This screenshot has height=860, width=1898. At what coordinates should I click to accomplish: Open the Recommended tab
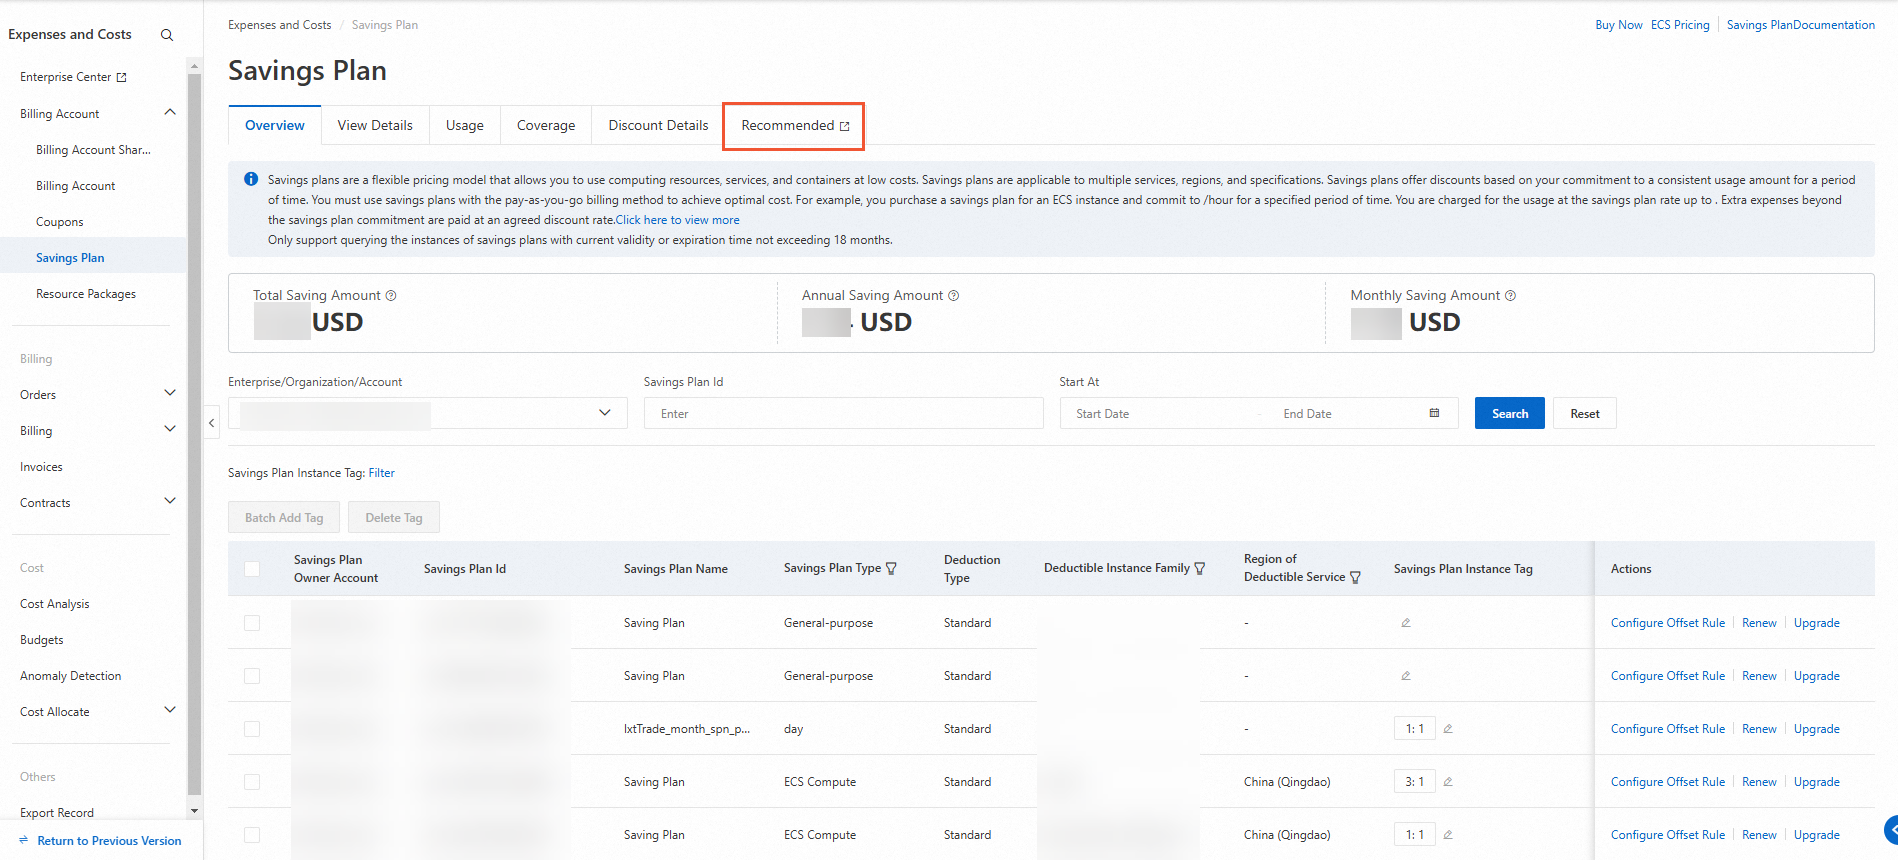(794, 125)
